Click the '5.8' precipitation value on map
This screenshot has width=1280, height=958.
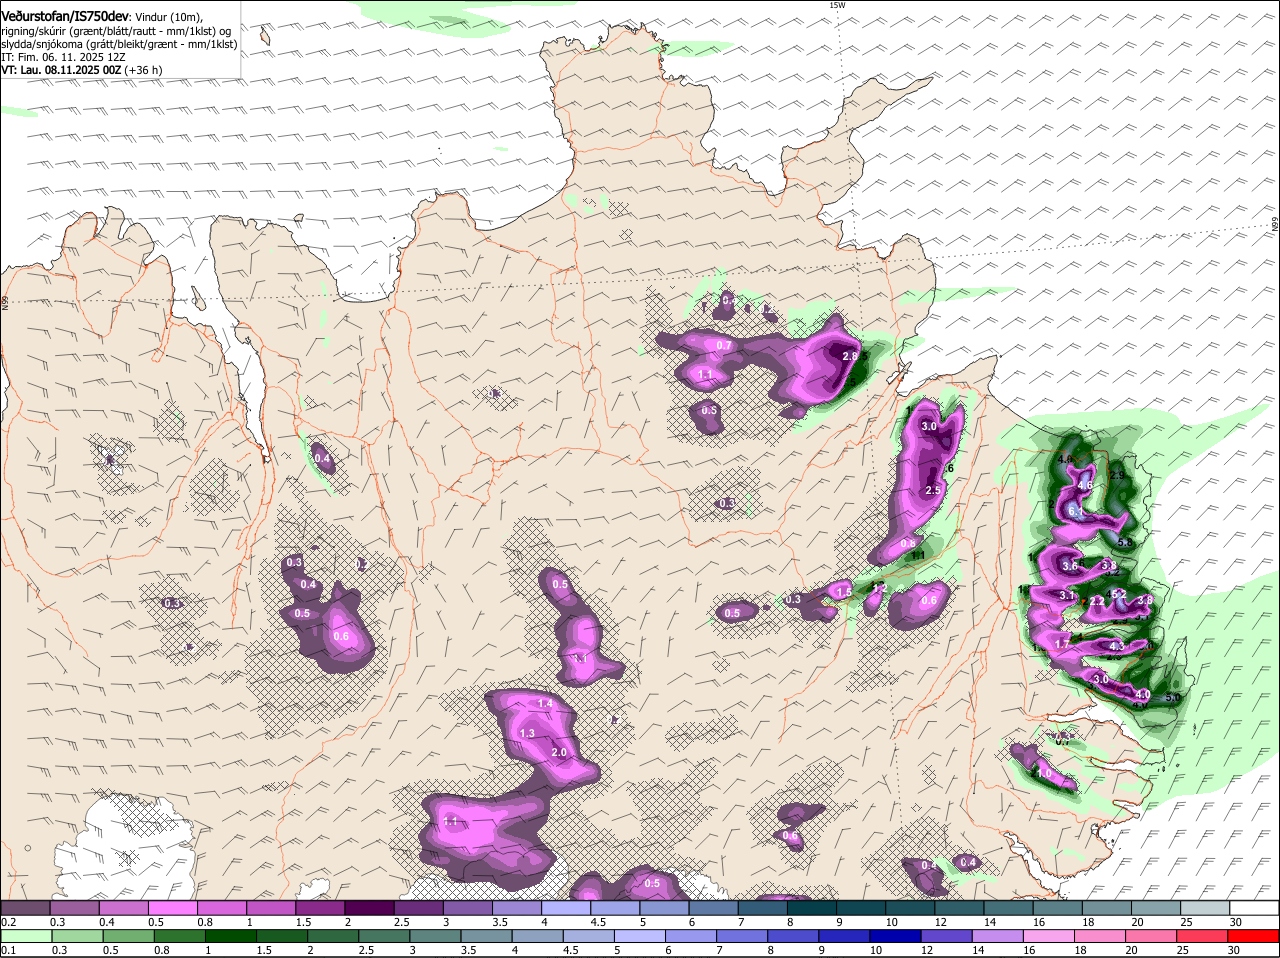click(1125, 542)
